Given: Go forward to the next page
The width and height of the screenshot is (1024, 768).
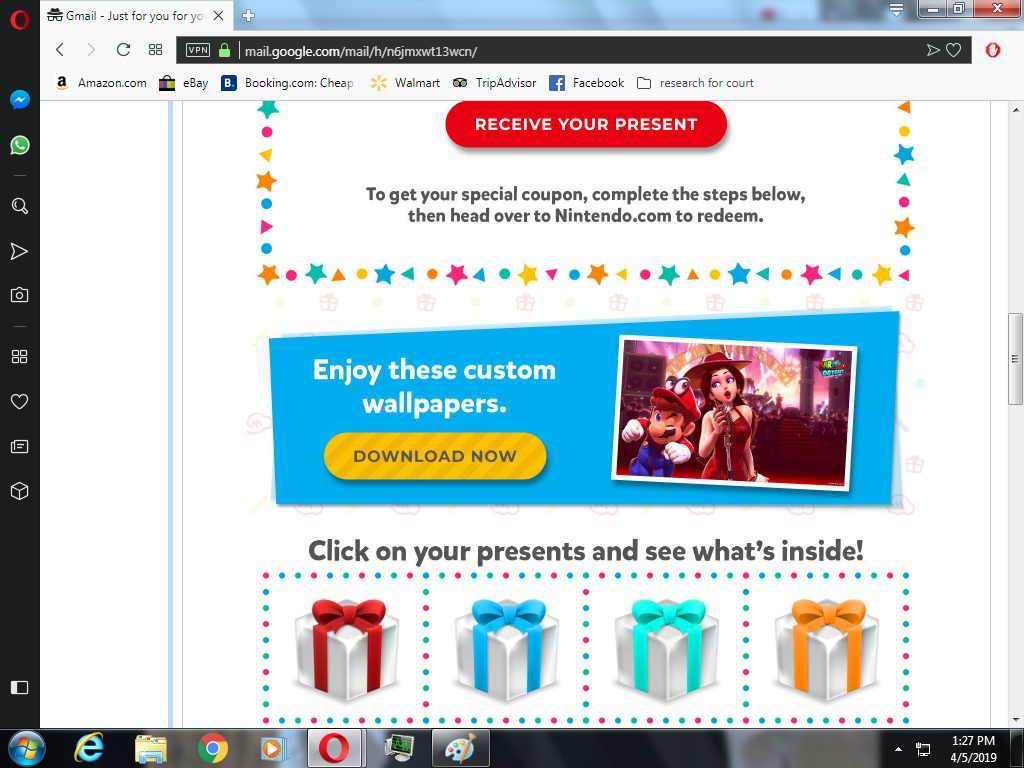Looking at the screenshot, I should point(91,50).
